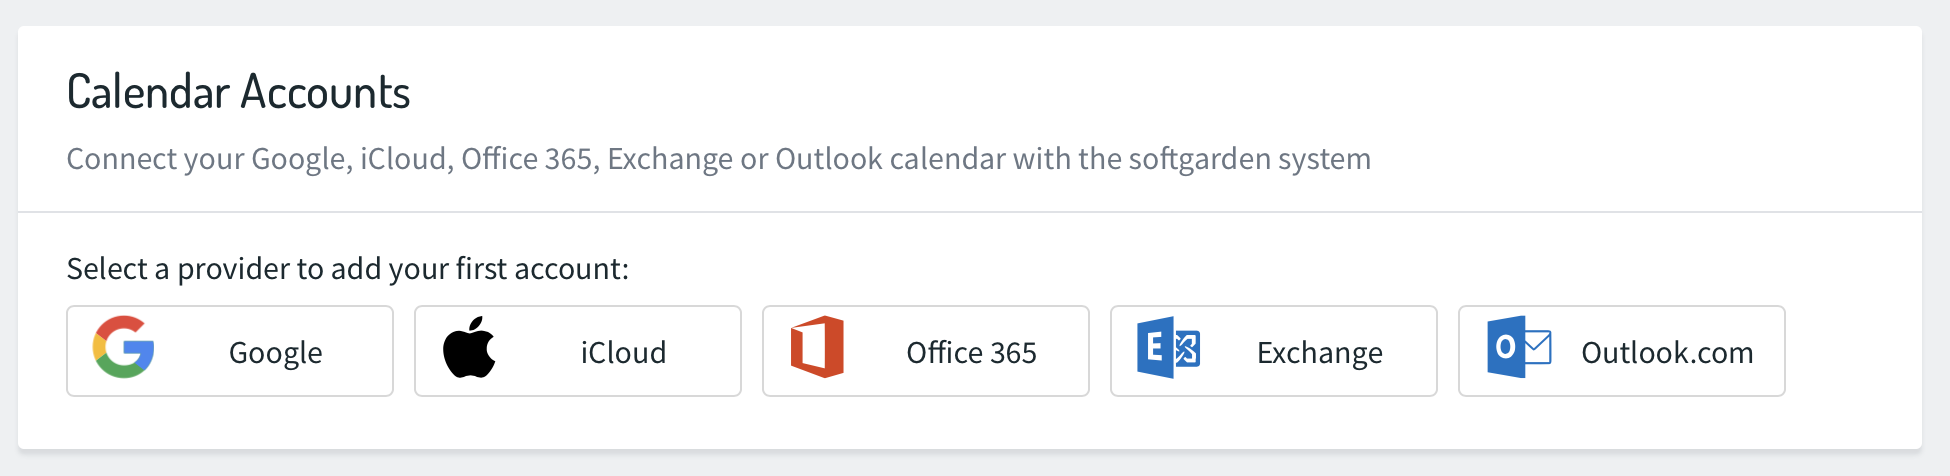The width and height of the screenshot is (1950, 476).
Task: Click the red Office 365 logo
Action: pyautogui.click(x=817, y=347)
